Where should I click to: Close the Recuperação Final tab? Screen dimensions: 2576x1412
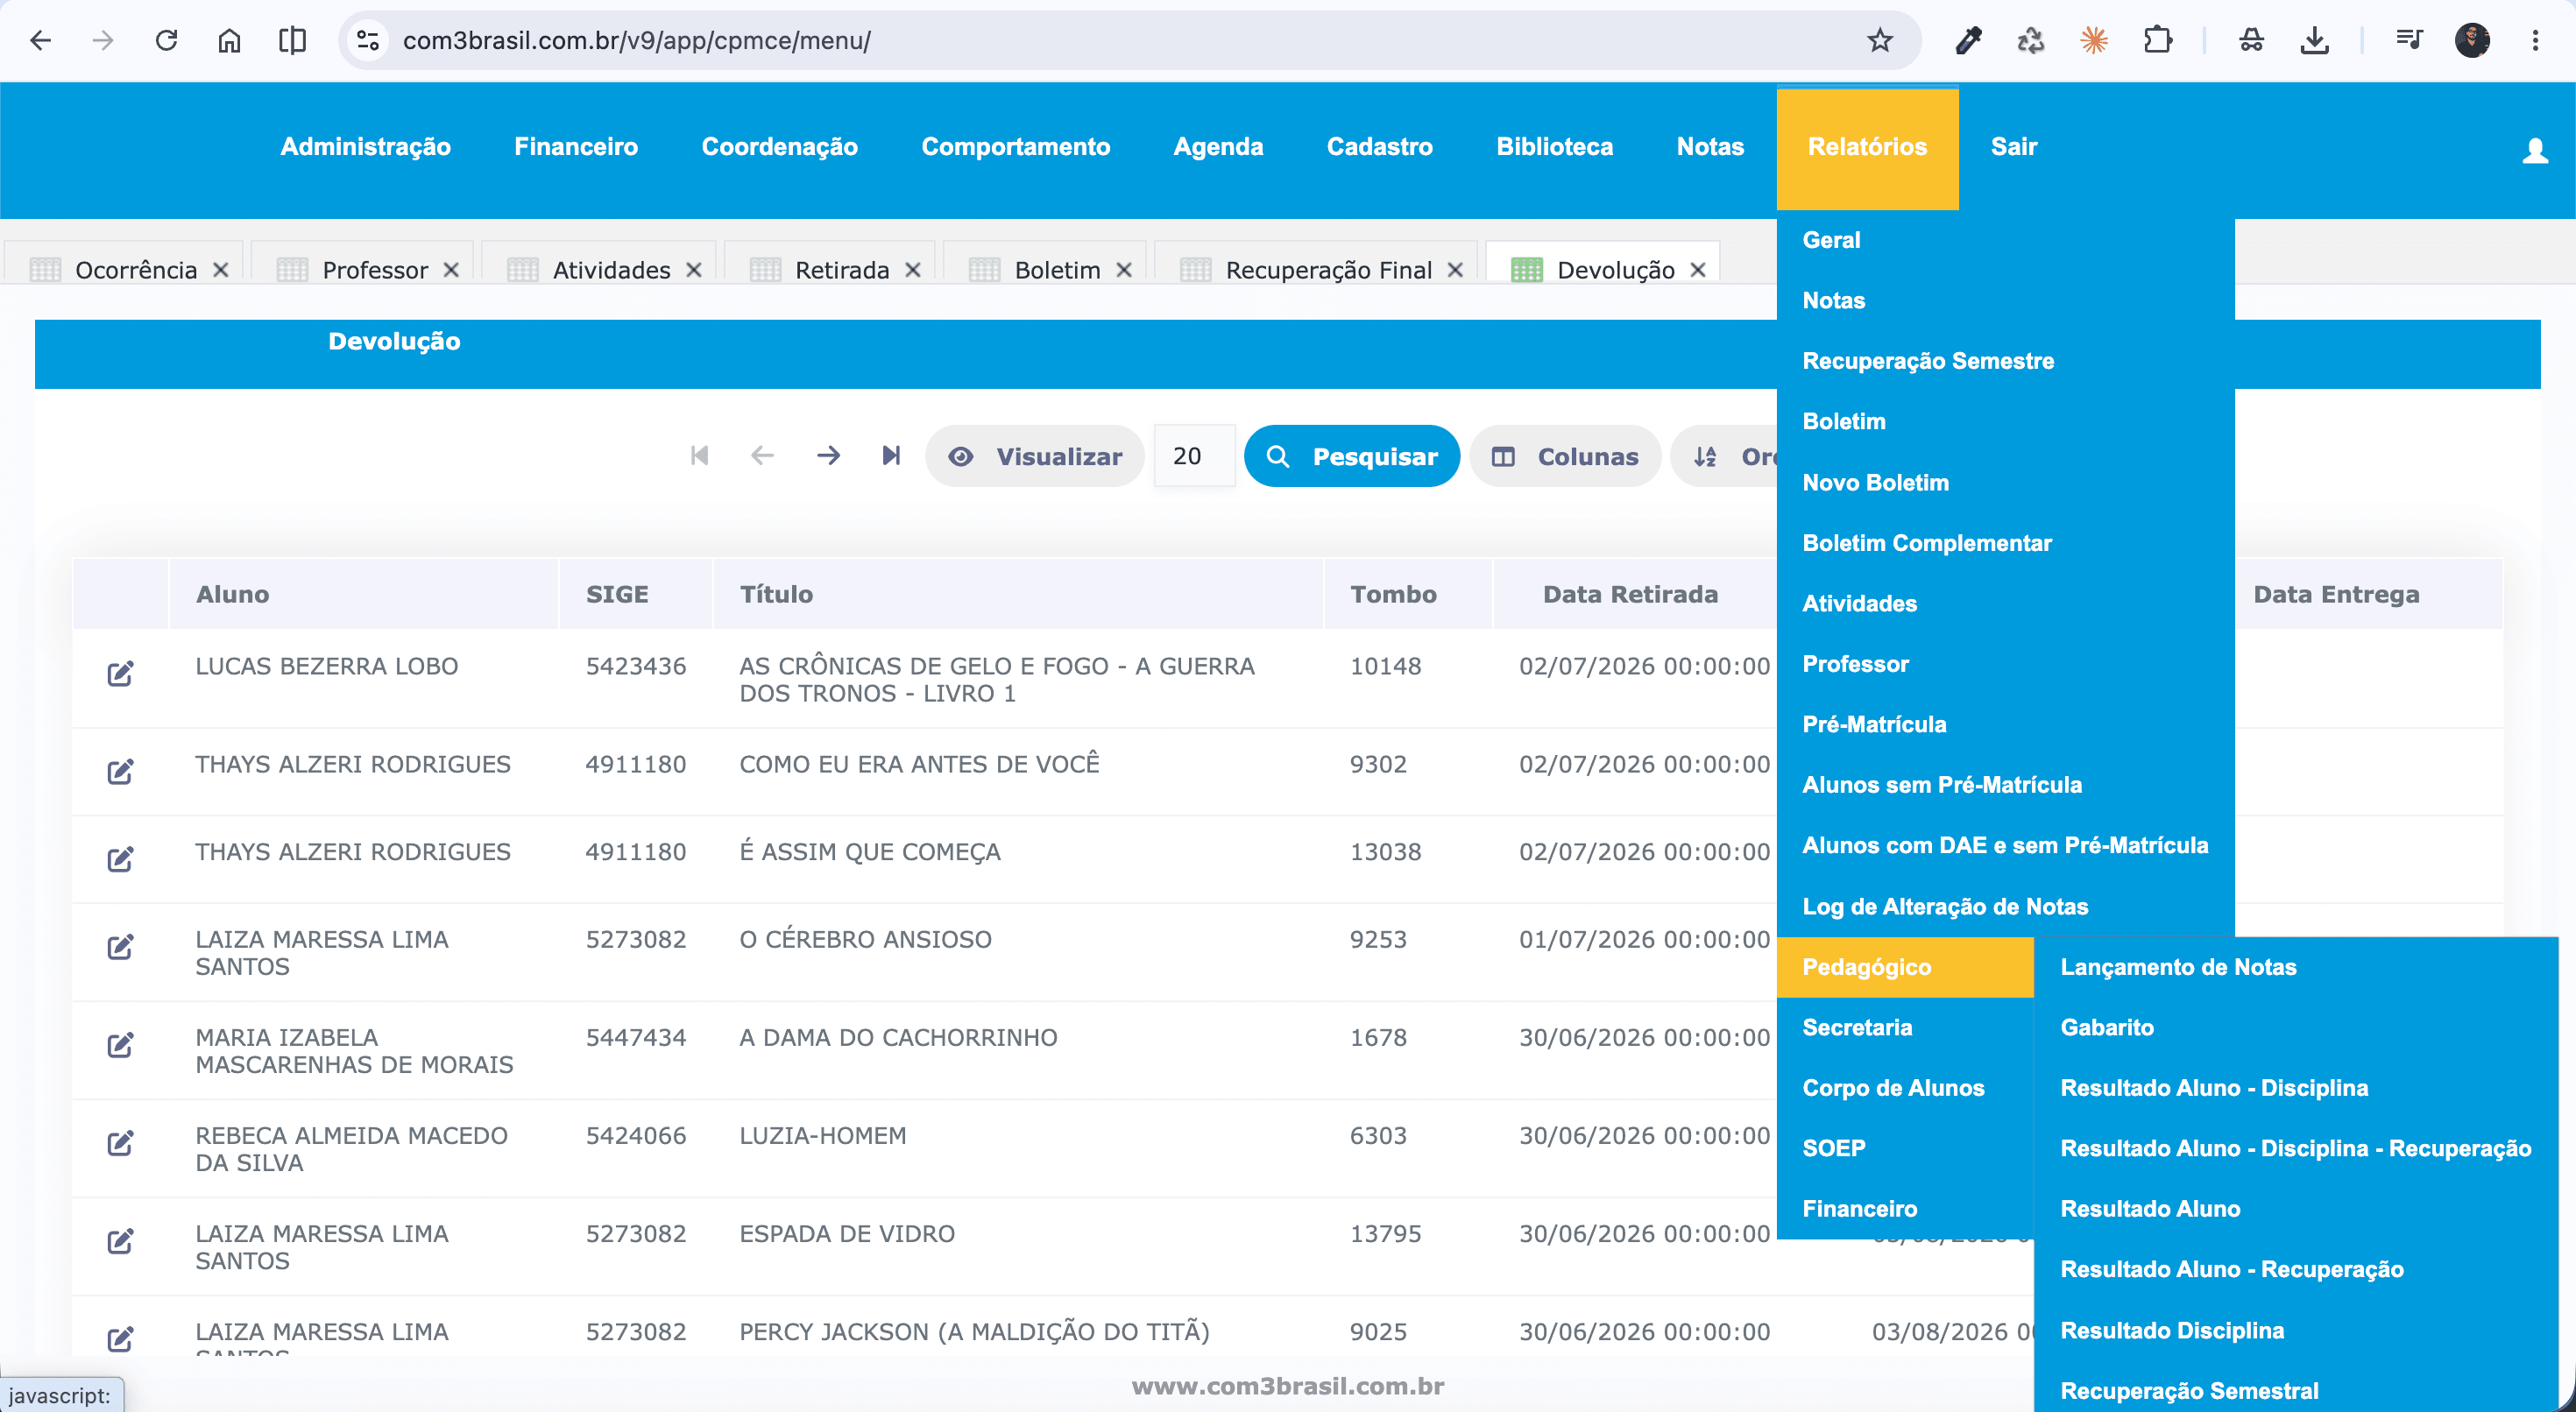coord(1455,270)
